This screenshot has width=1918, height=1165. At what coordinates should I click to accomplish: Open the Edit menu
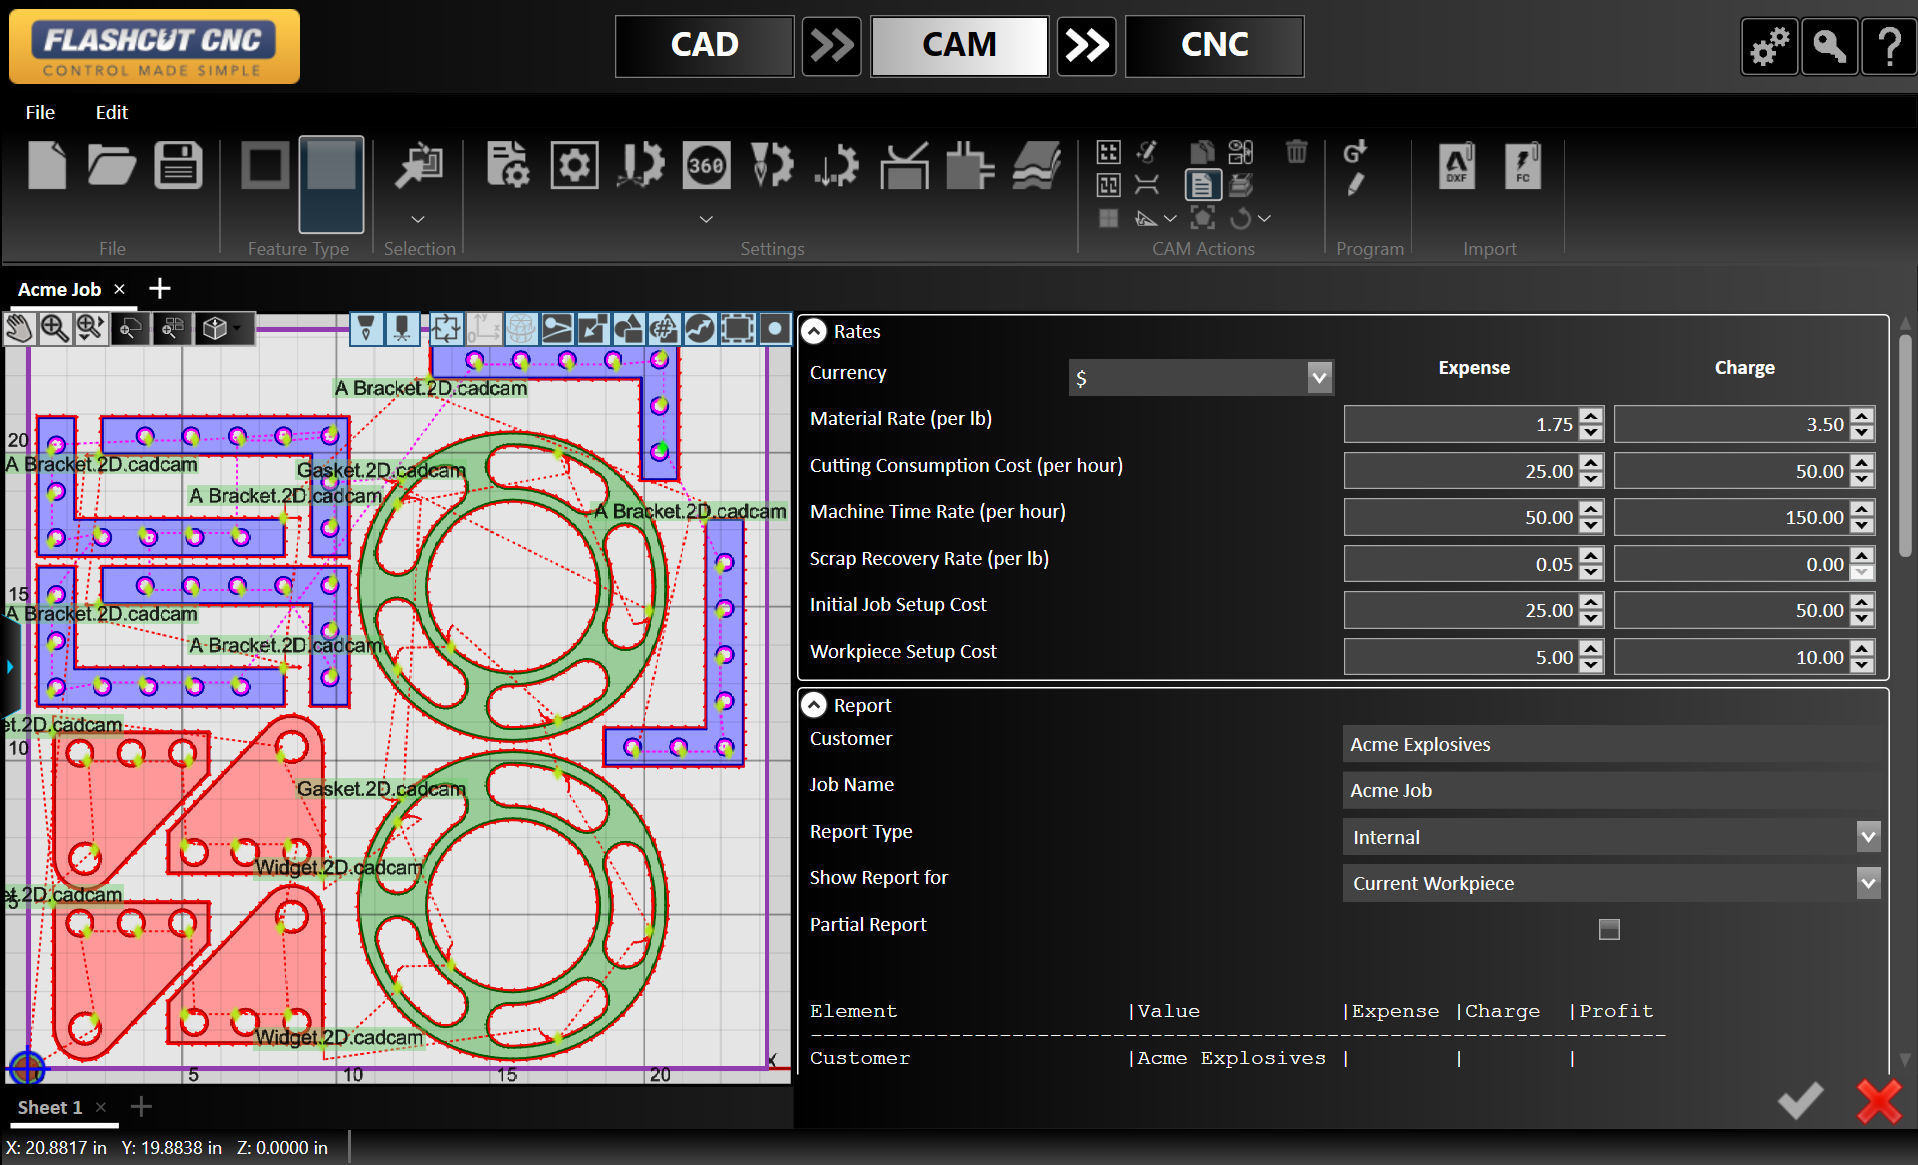111,112
